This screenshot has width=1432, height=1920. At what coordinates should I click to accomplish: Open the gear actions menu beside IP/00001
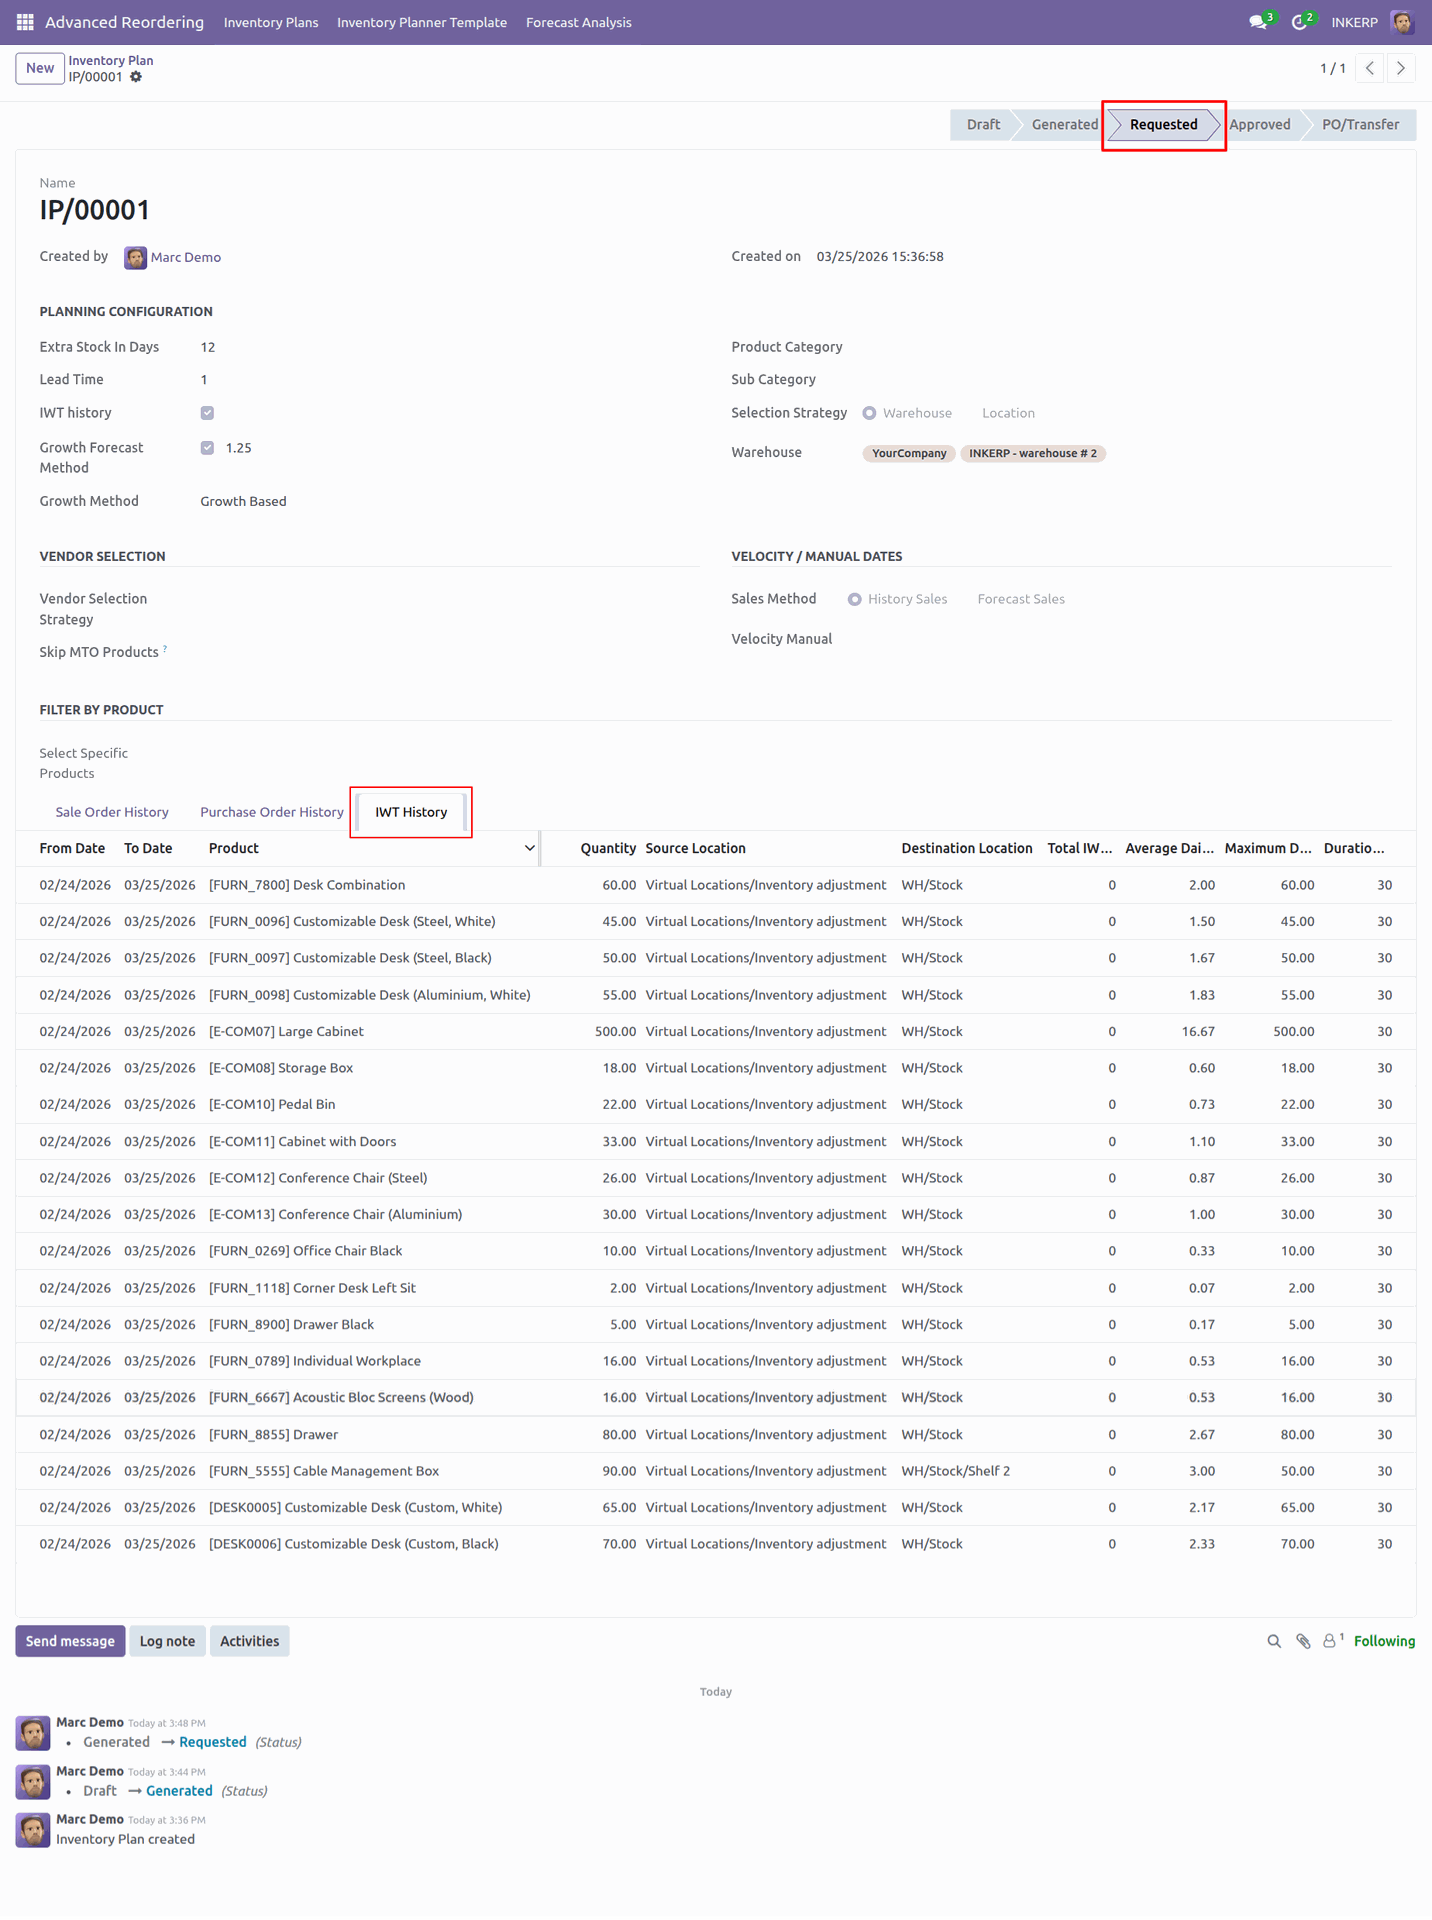point(136,77)
